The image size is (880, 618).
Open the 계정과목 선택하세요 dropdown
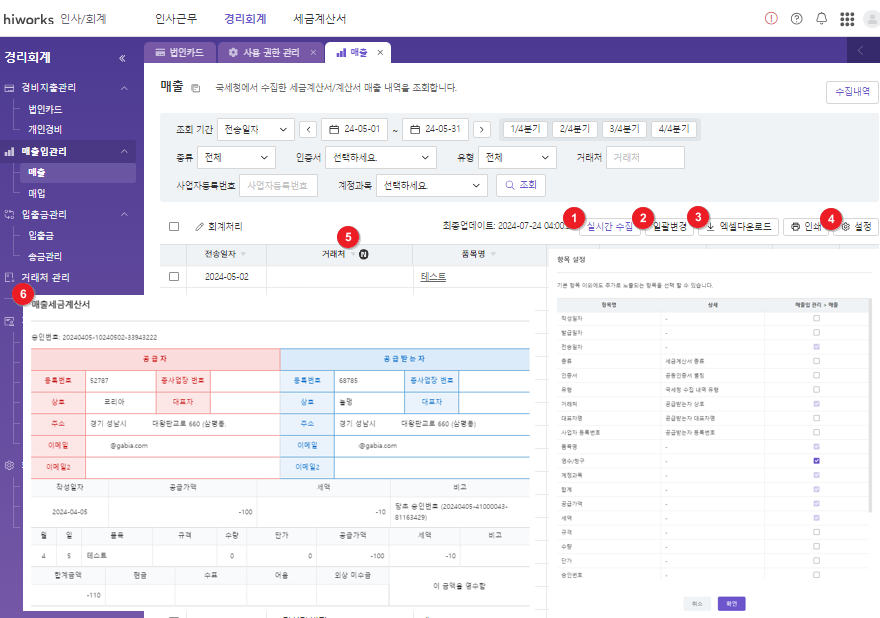432,185
